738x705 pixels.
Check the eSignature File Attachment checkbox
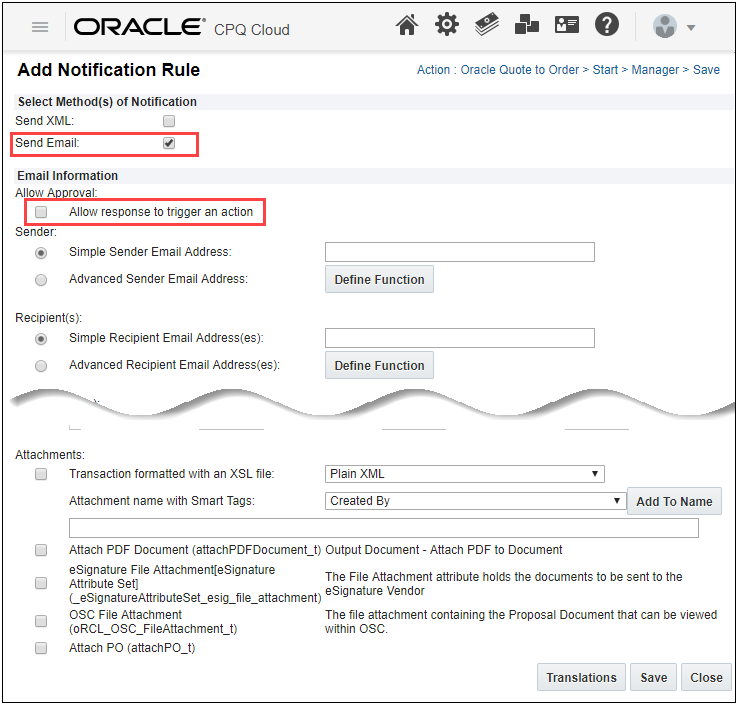[x=41, y=584]
